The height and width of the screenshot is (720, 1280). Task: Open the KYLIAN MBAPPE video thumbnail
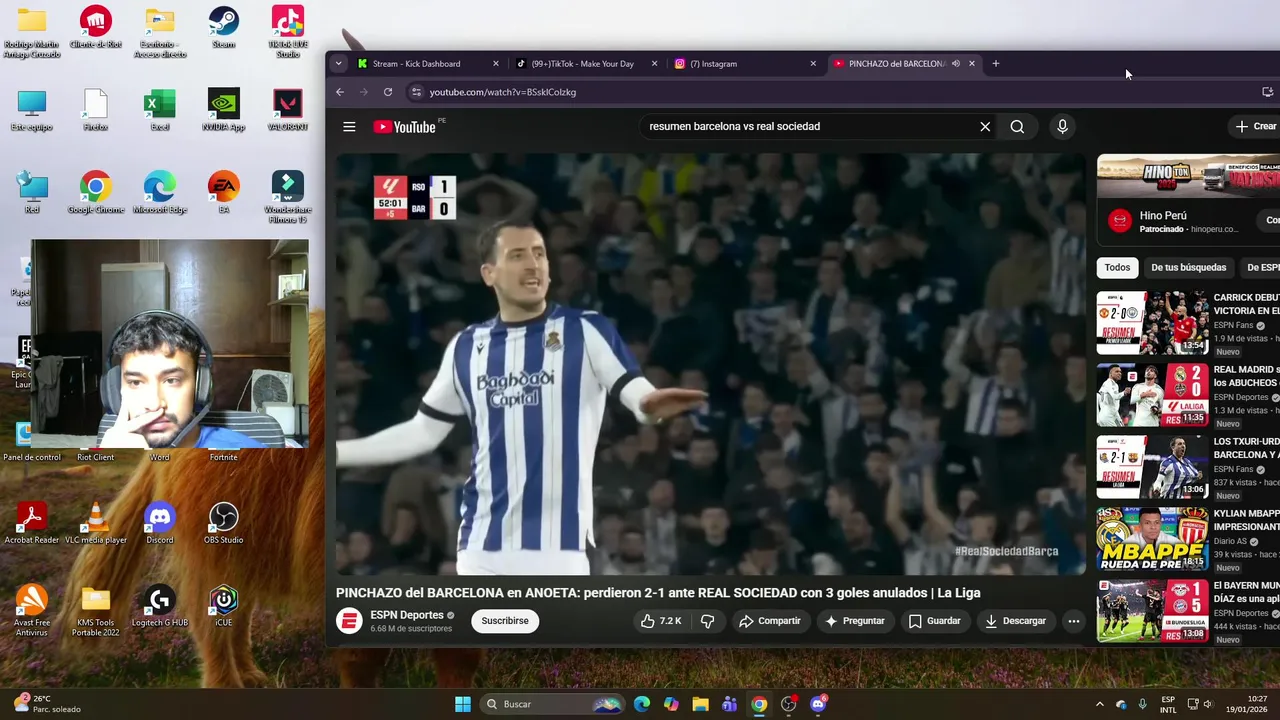[1153, 539]
